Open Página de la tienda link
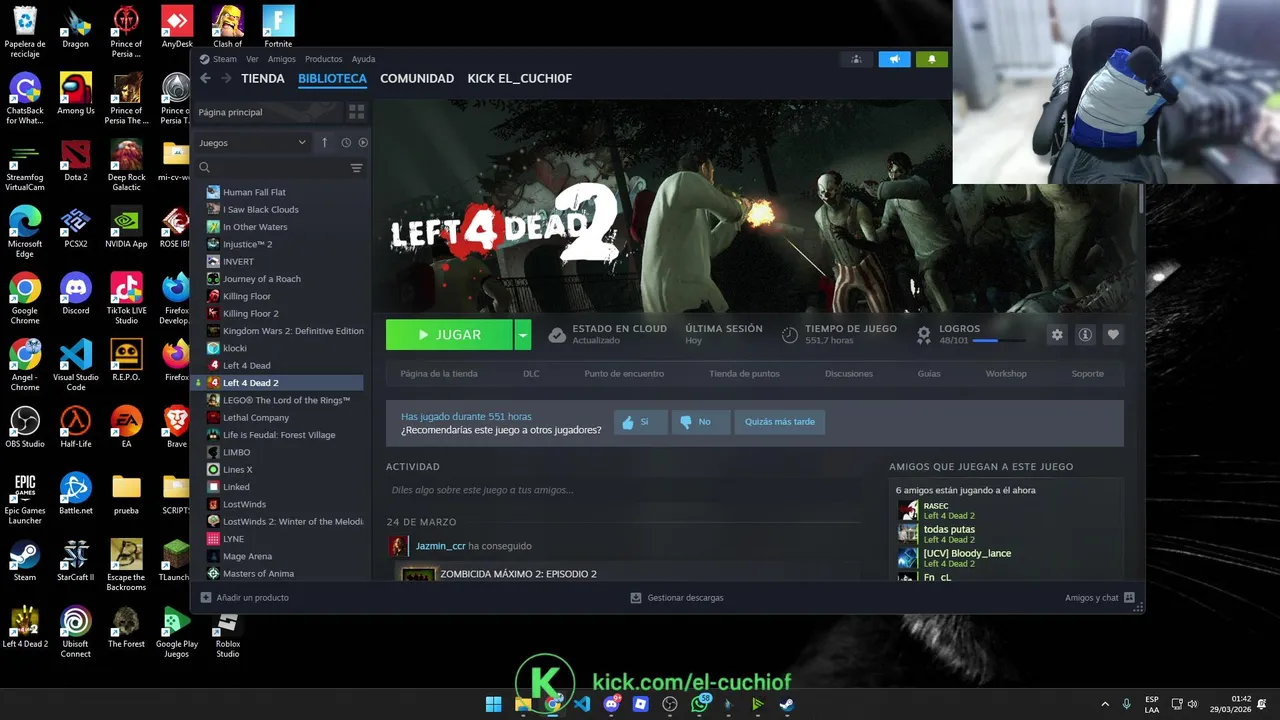This screenshot has width=1280, height=720. pyautogui.click(x=439, y=374)
